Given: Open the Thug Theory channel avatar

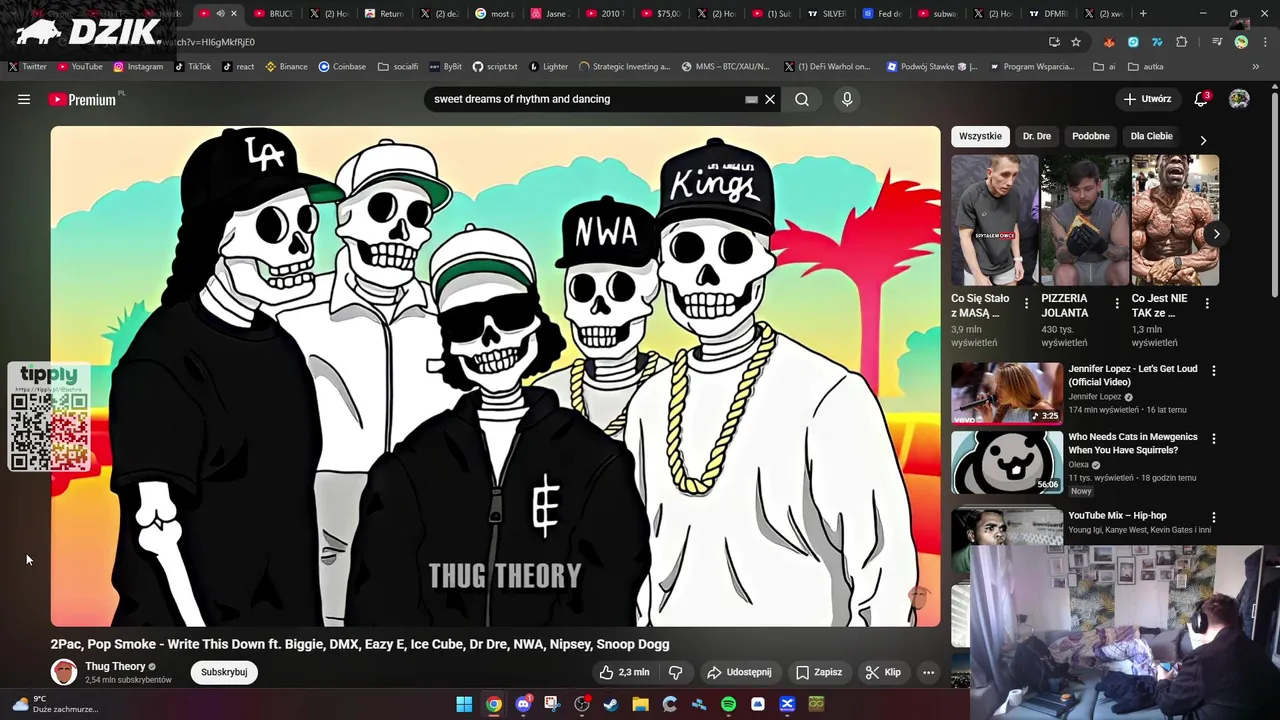Looking at the screenshot, I should [x=64, y=672].
